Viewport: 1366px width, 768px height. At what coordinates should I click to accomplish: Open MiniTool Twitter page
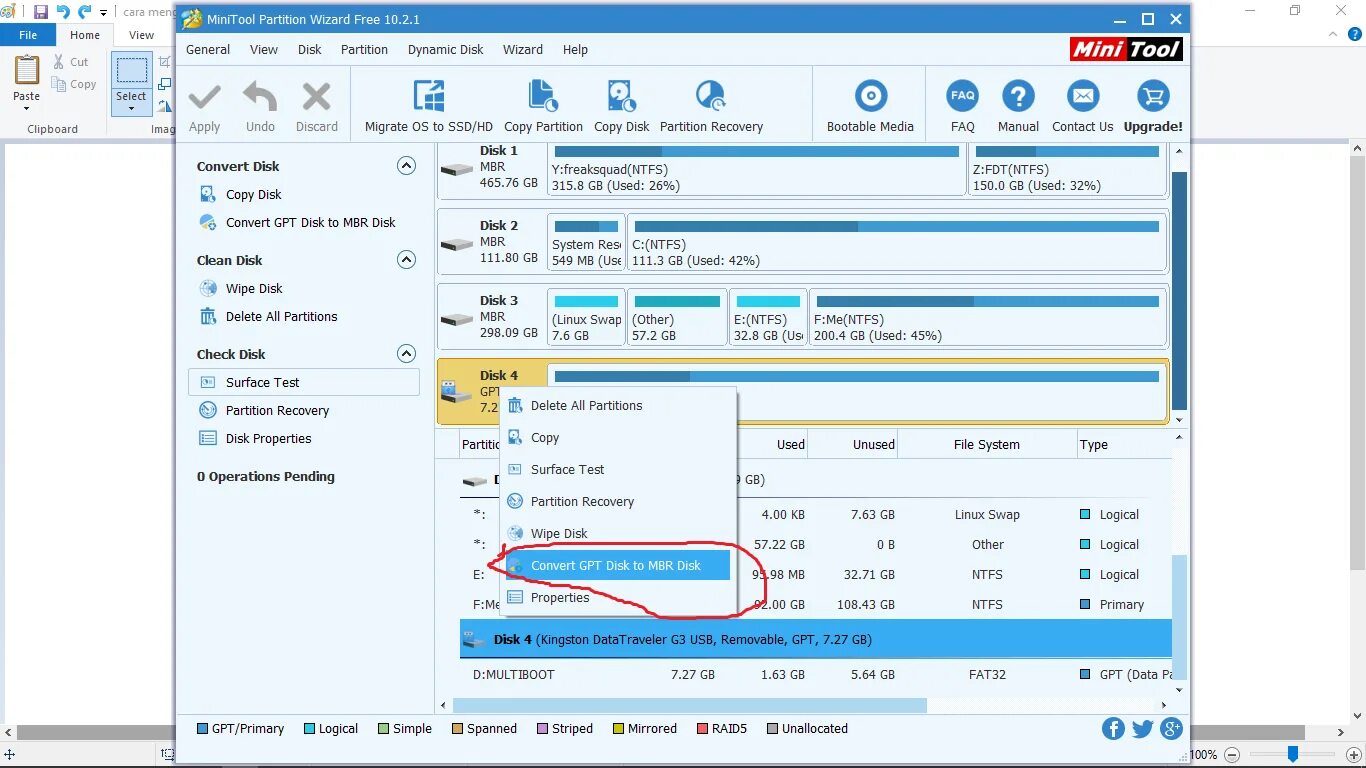[x=1143, y=729]
